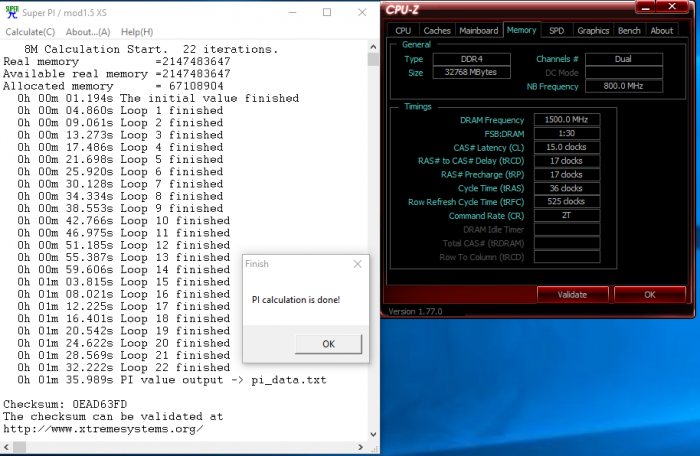
Task: Click the Super PI app icon in the title bar
Action: 12,12
